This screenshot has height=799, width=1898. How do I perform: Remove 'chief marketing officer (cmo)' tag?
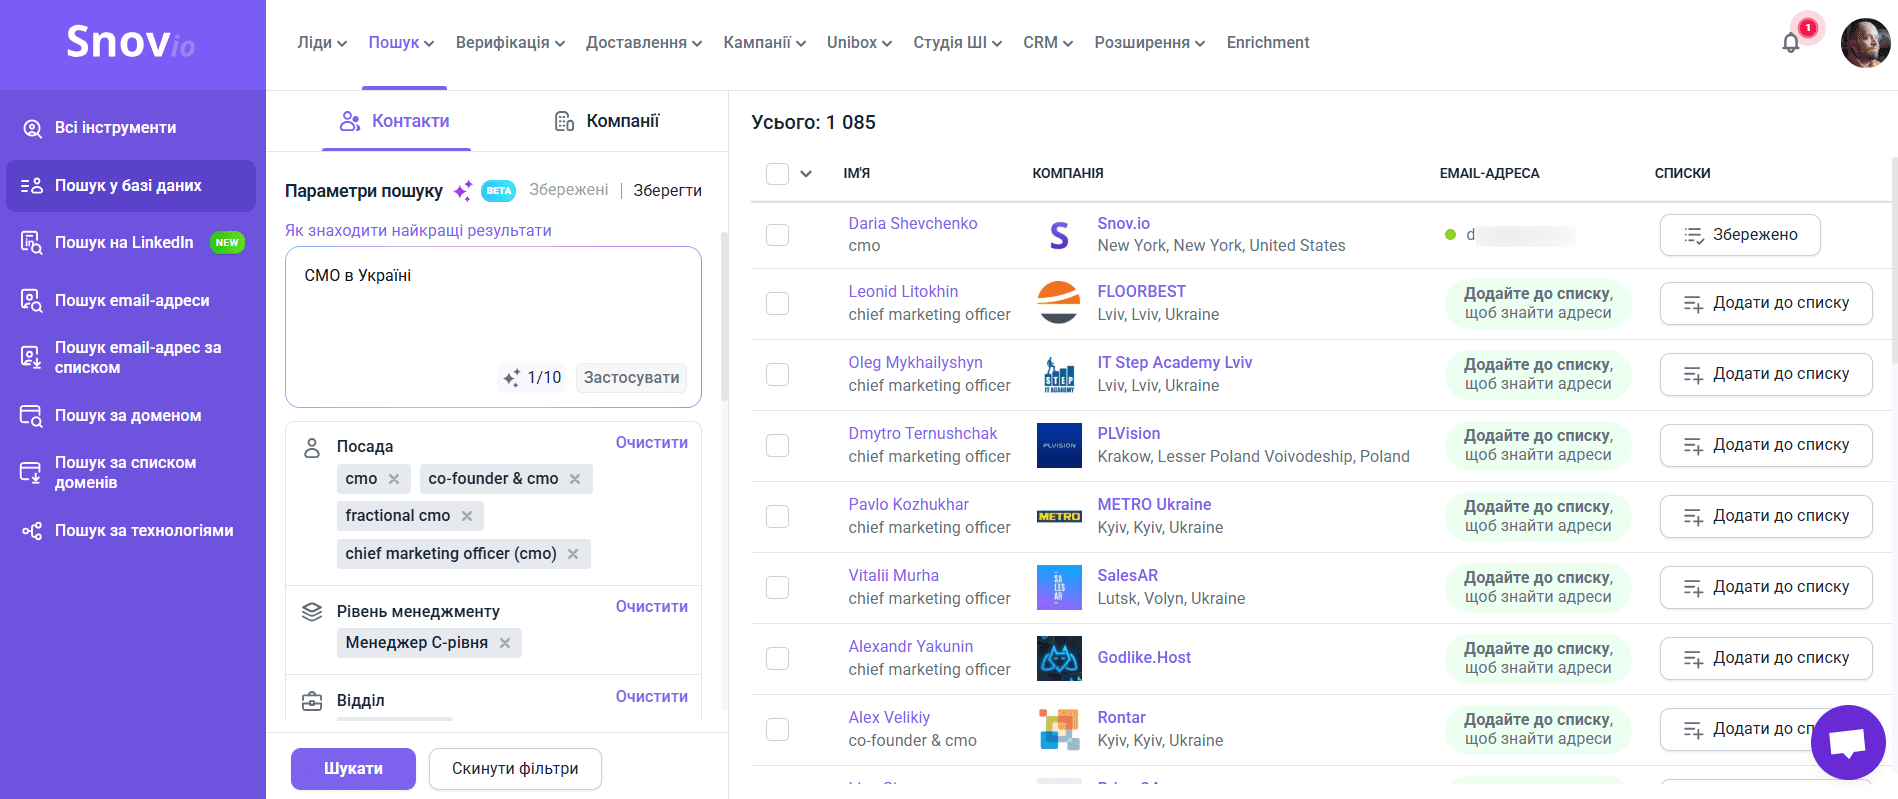coord(573,554)
